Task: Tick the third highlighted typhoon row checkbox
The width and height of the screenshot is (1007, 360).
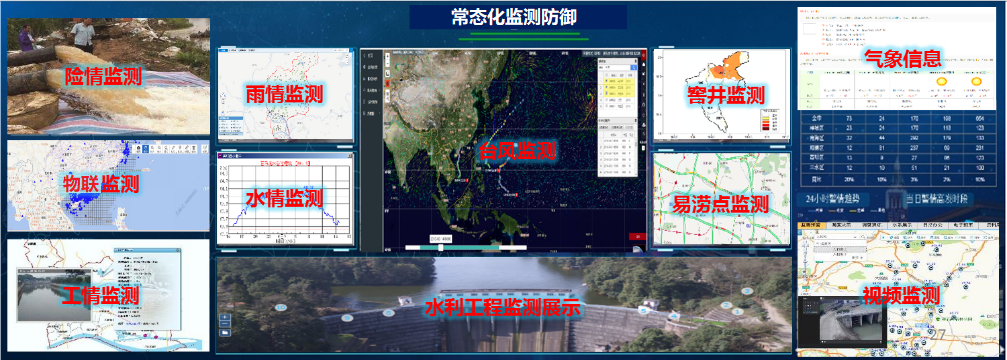Action: (606, 94)
